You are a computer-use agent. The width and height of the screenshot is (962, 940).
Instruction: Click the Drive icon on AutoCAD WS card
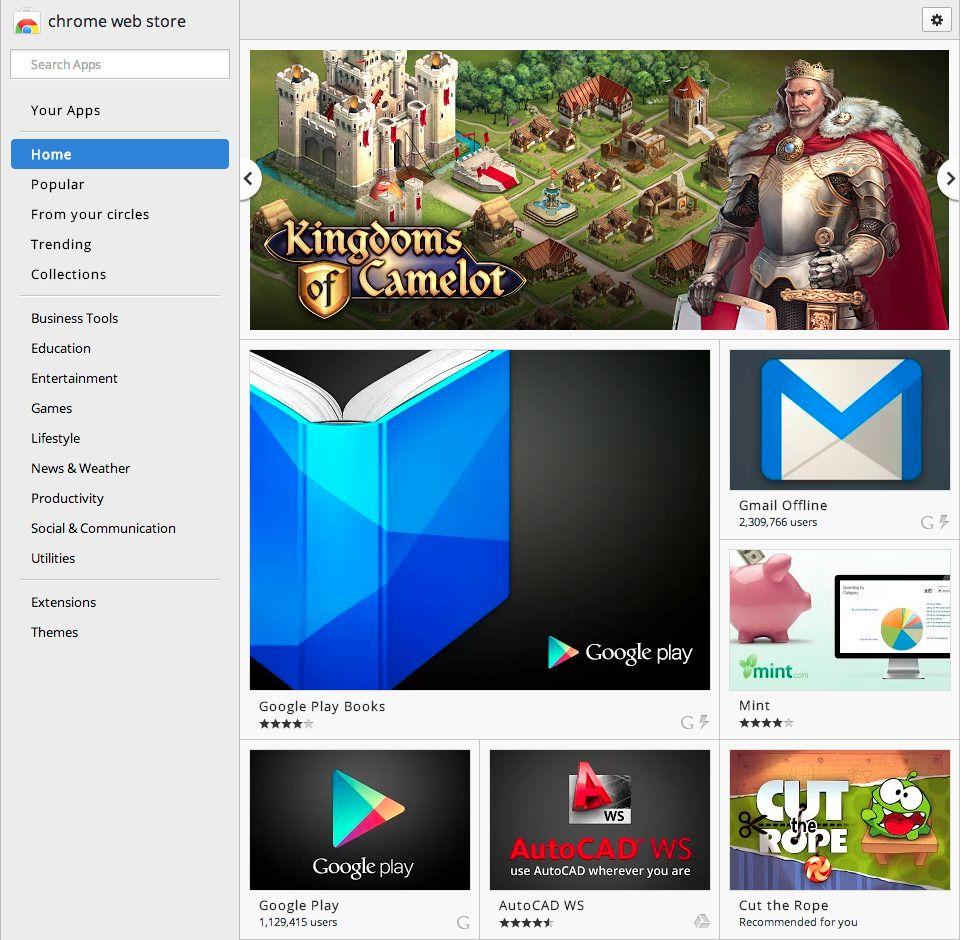point(701,921)
